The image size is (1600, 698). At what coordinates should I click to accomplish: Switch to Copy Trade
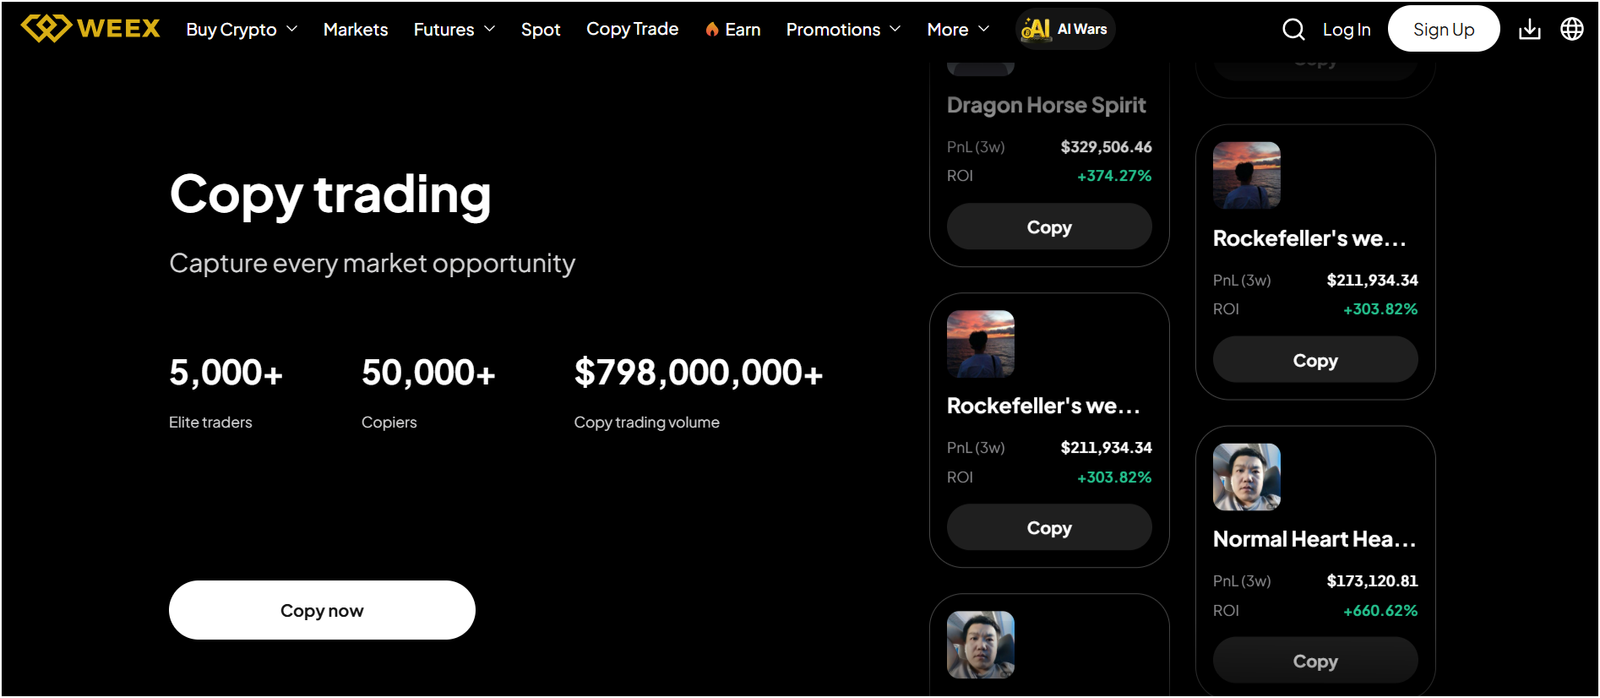pos(632,29)
